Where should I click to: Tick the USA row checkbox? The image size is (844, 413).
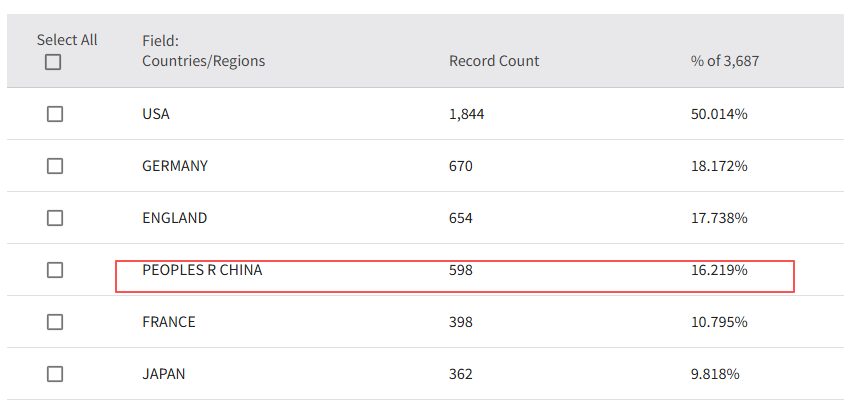pyautogui.click(x=55, y=114)
